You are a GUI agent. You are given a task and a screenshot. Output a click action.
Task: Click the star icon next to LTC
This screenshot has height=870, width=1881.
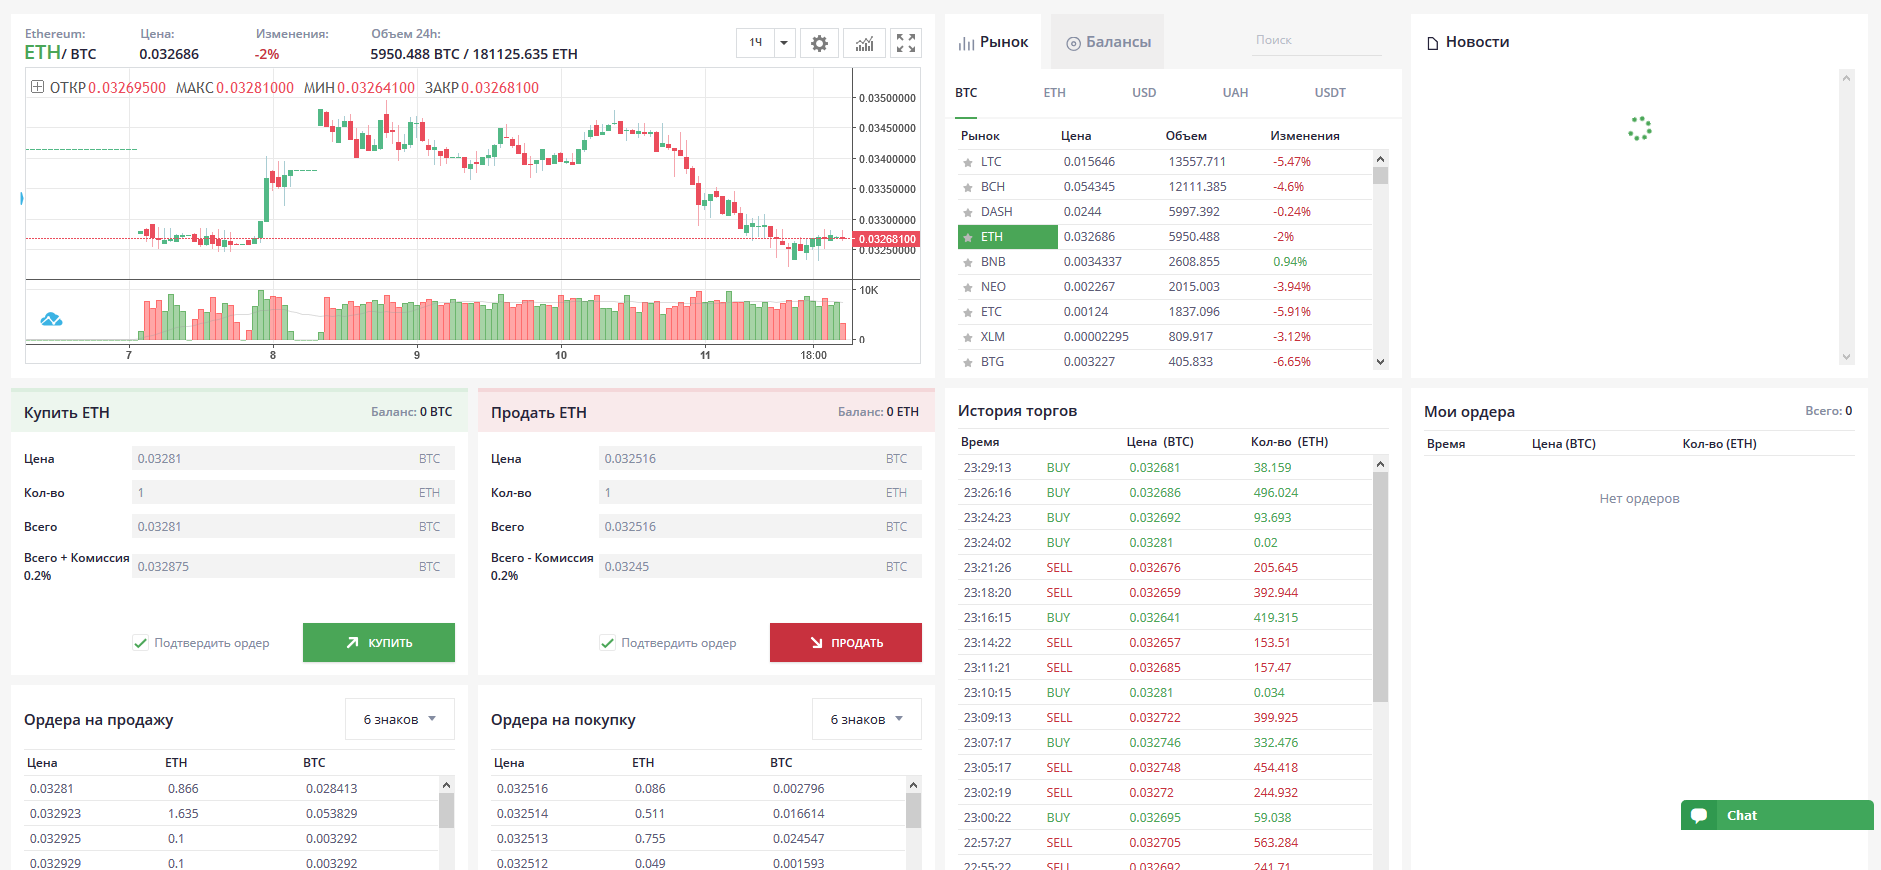pos(967,162)
